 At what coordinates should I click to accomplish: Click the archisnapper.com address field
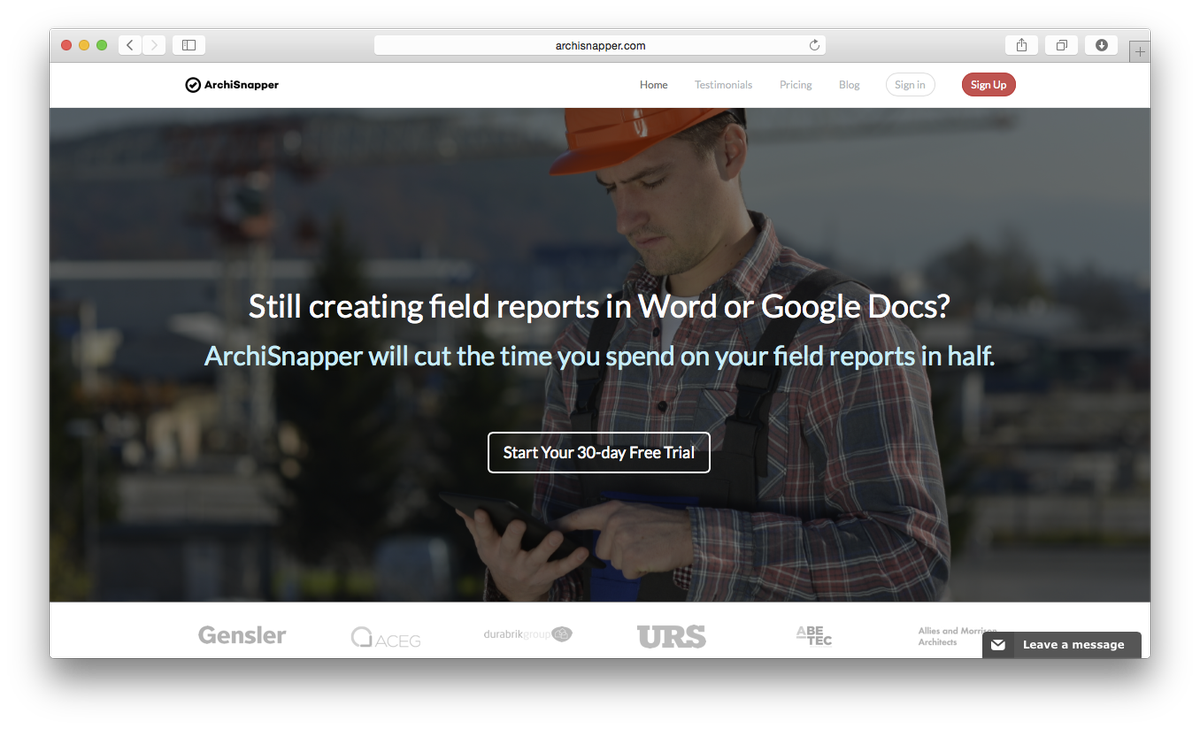[600, 45]
